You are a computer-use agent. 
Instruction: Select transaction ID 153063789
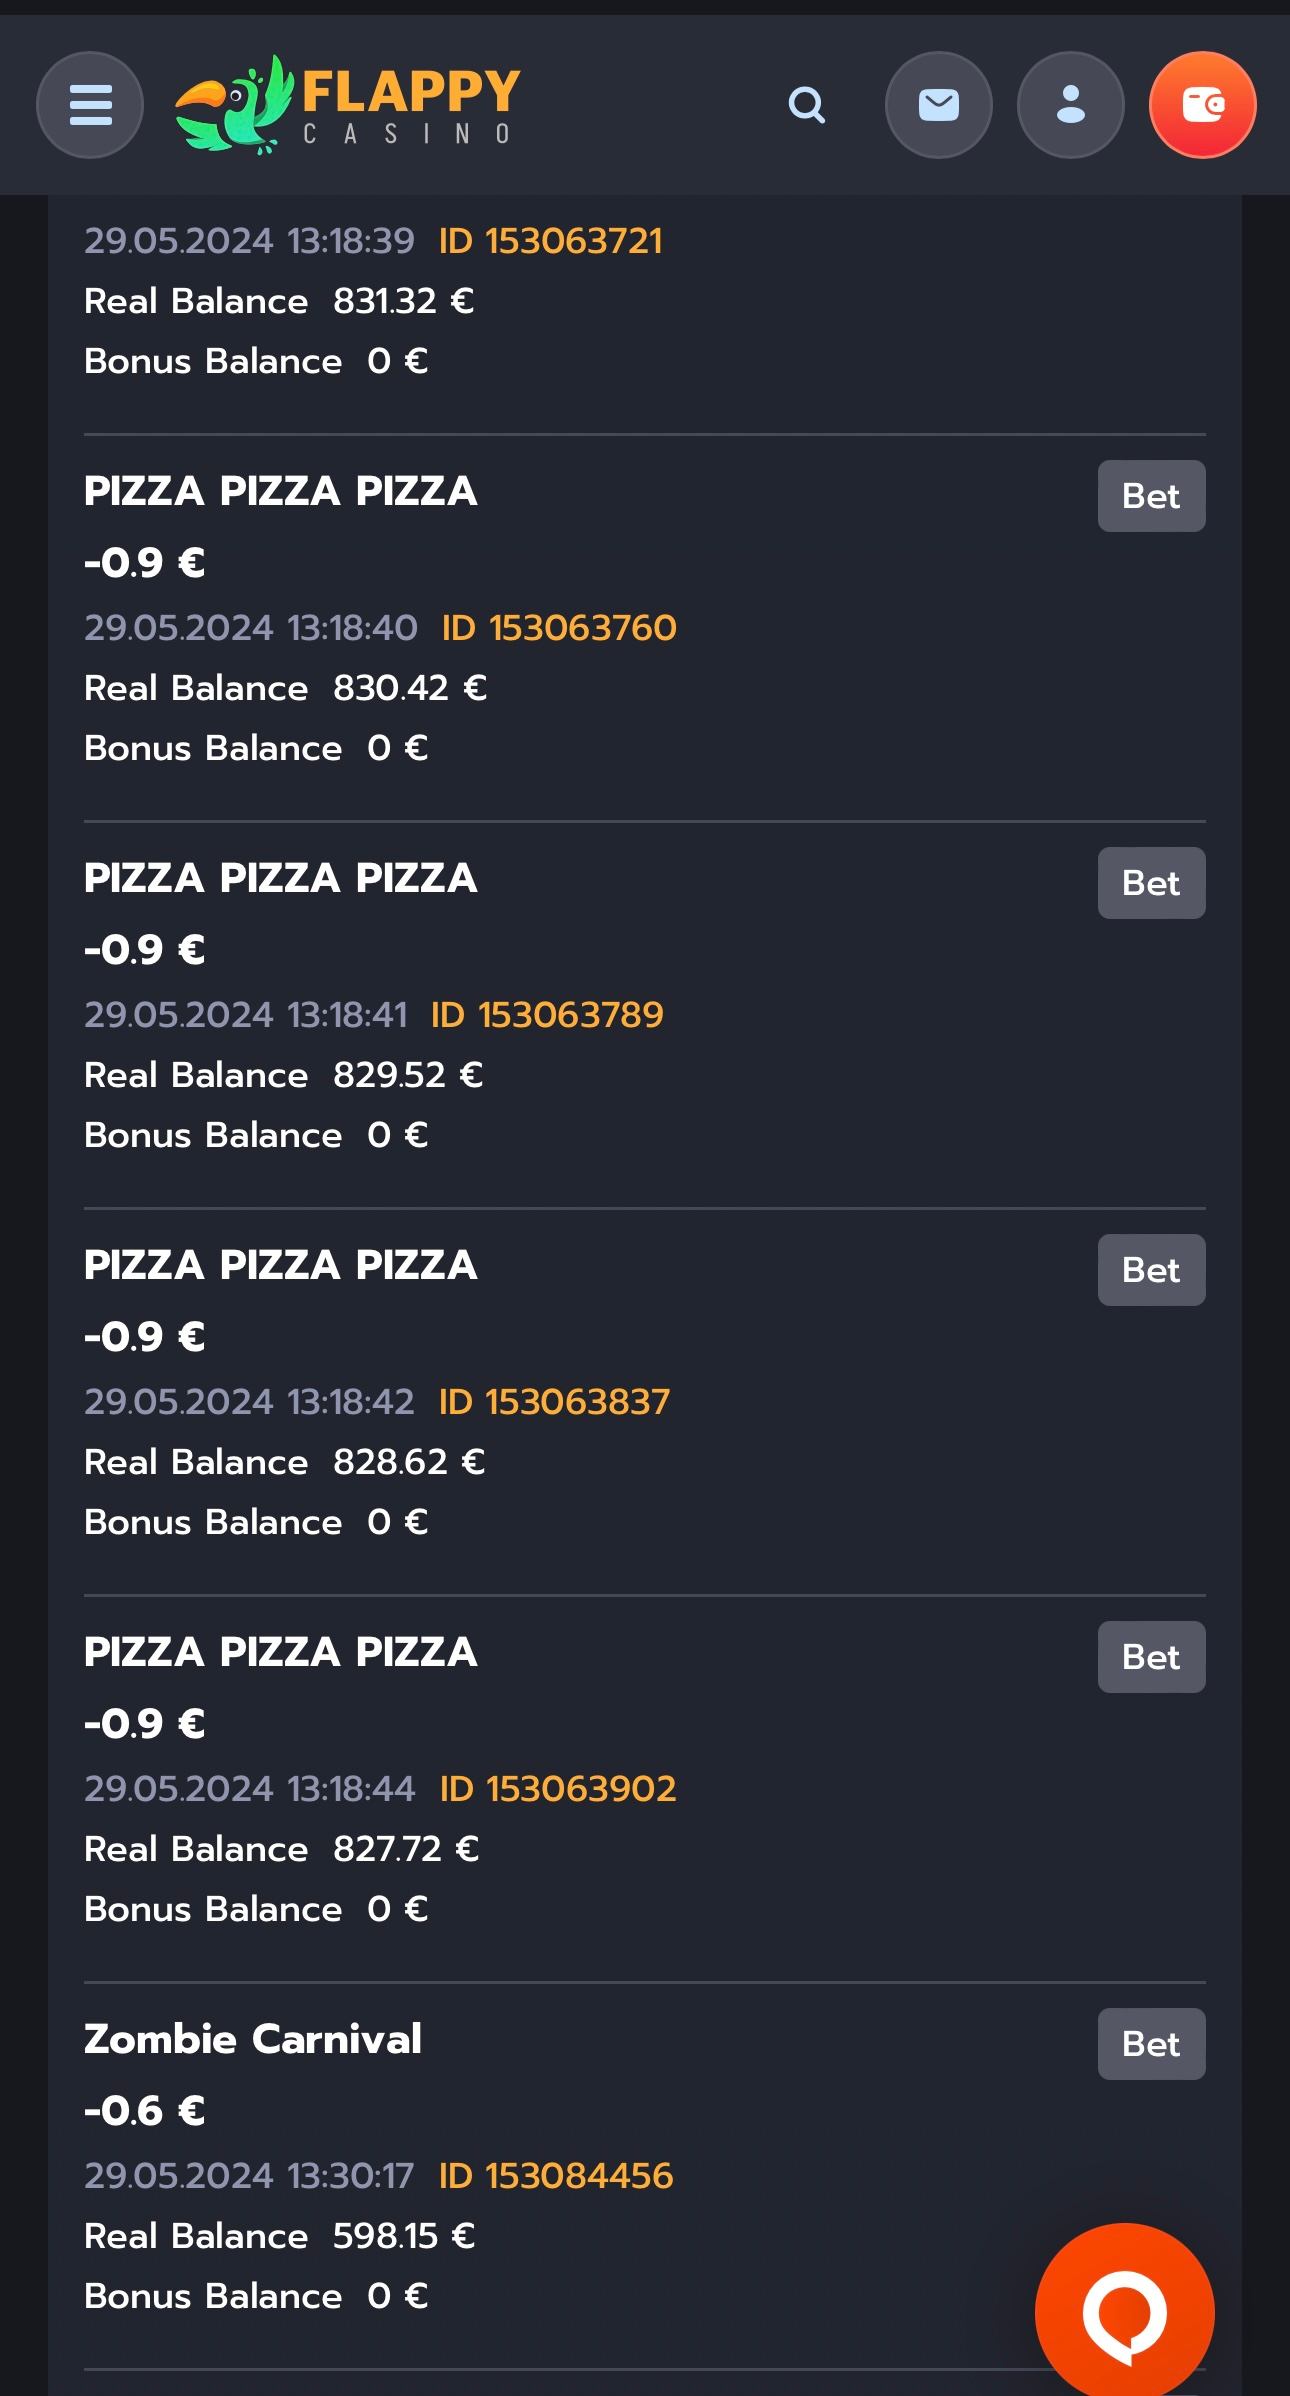point(547,1015)
